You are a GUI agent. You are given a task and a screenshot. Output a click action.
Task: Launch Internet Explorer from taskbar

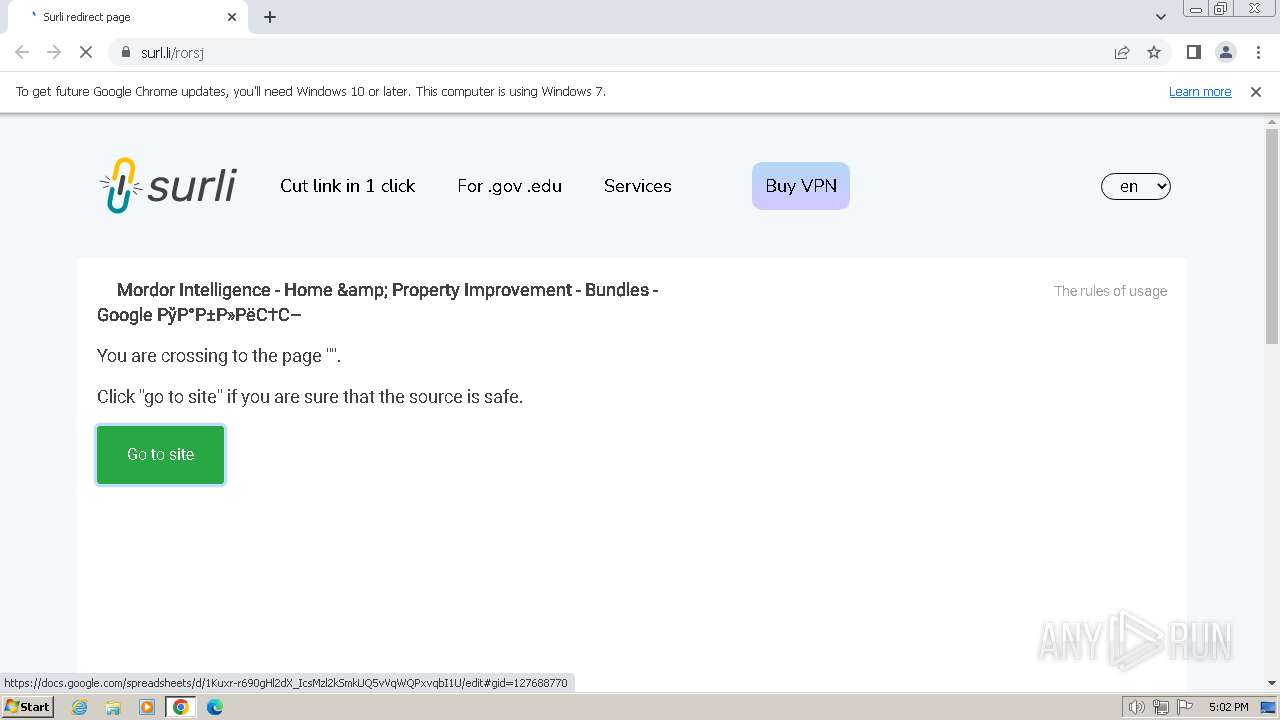pos(80,707)
